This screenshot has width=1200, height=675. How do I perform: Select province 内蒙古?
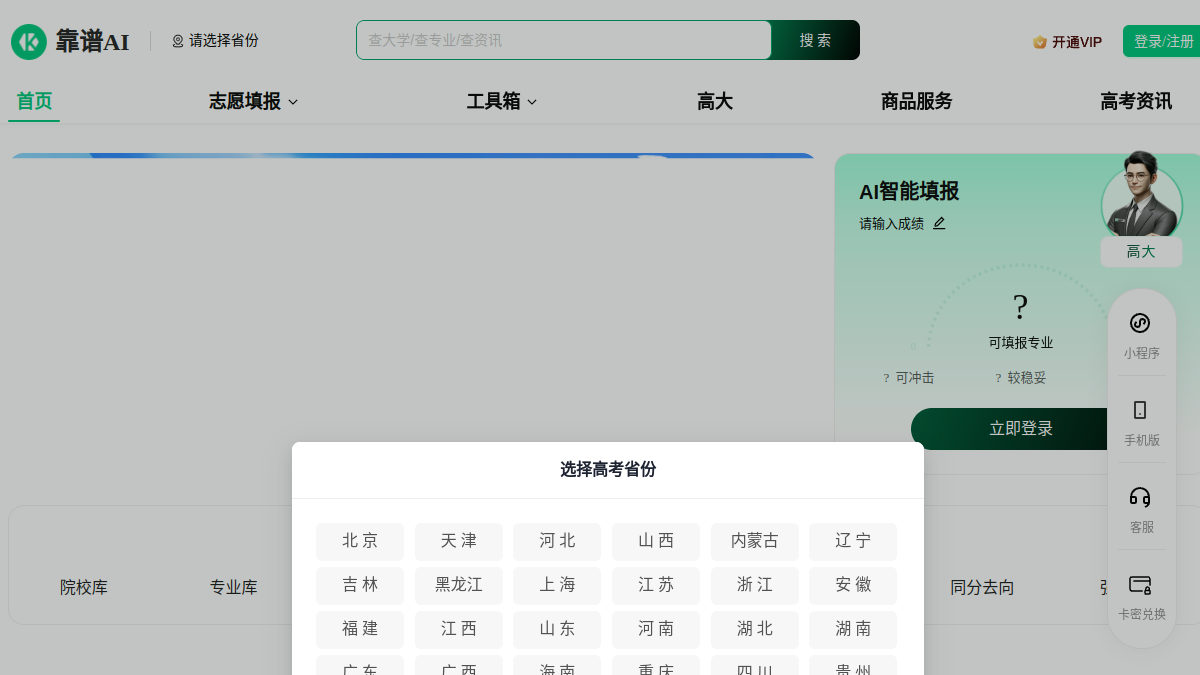755,541
